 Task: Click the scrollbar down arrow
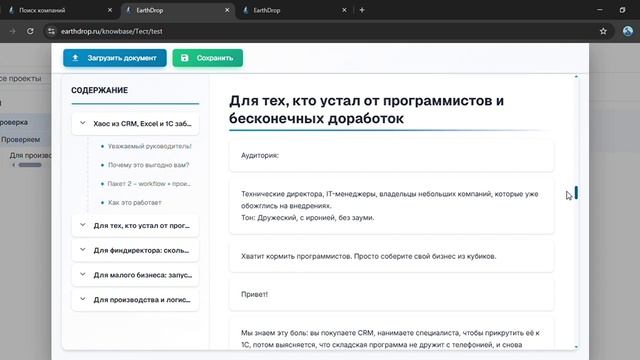tap(576, 347)
